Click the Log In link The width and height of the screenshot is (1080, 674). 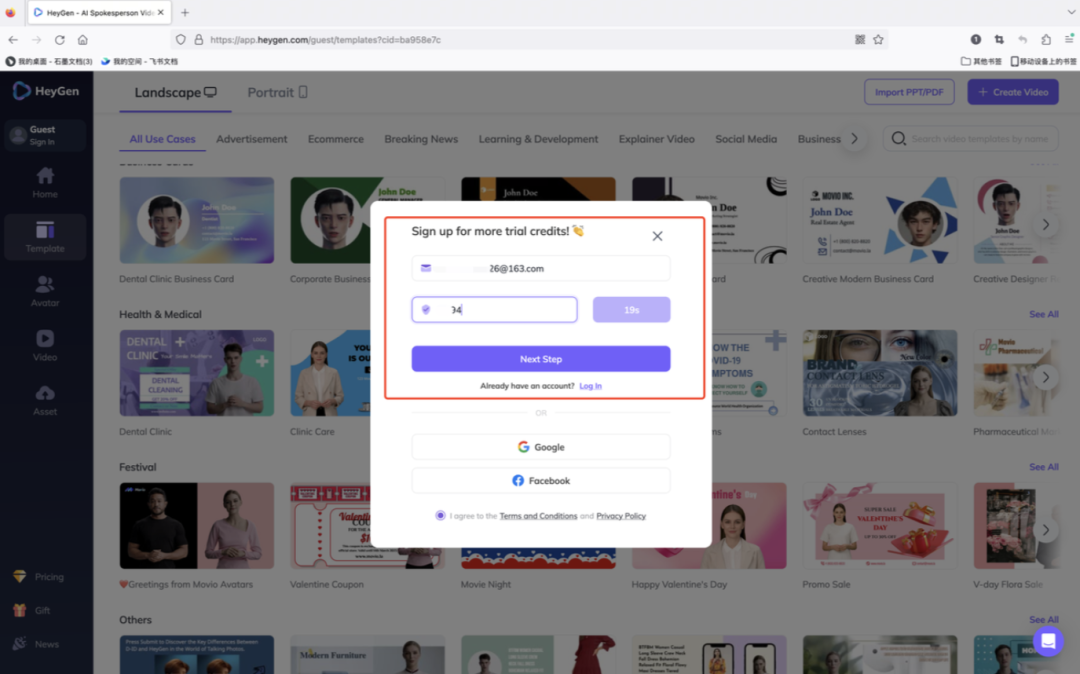pyautogui.click(x=590, y=386)
